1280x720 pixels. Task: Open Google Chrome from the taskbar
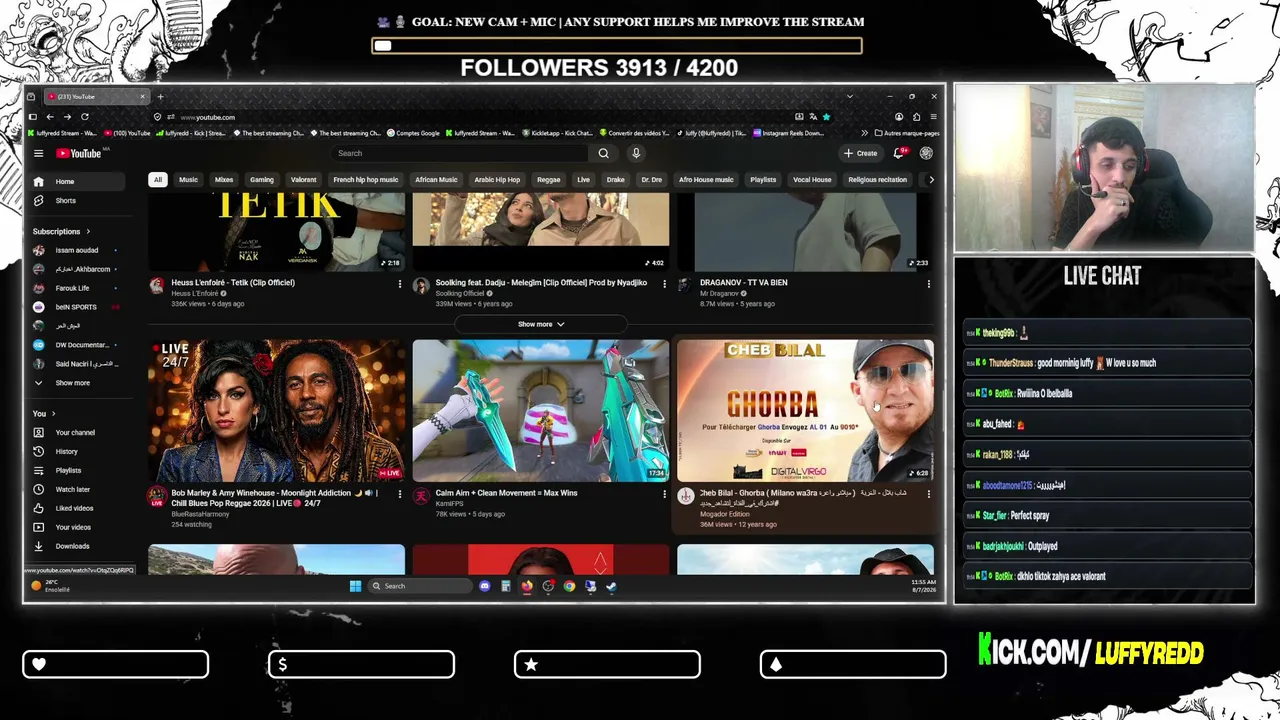(569, 586)
